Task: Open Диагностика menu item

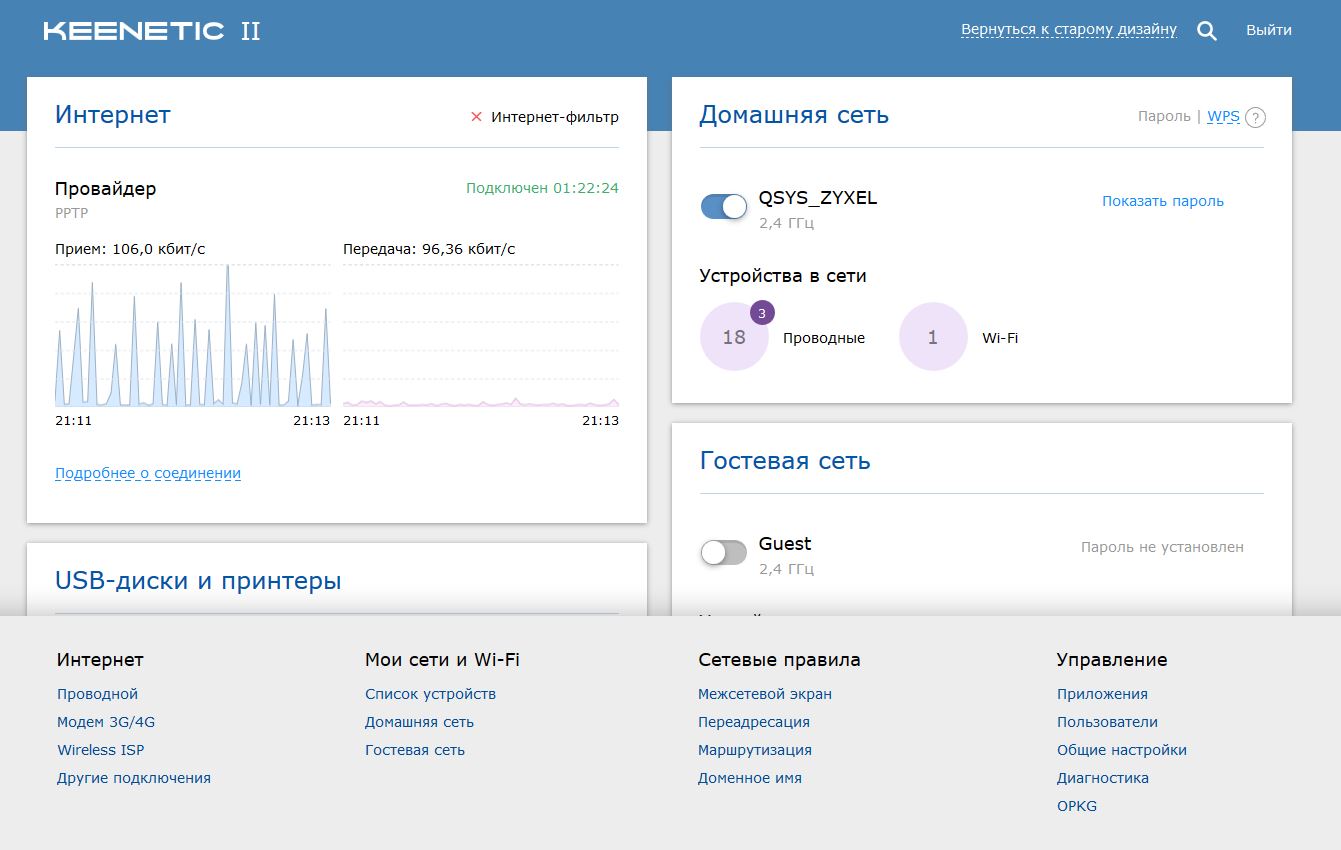Action: [1103, 778]
